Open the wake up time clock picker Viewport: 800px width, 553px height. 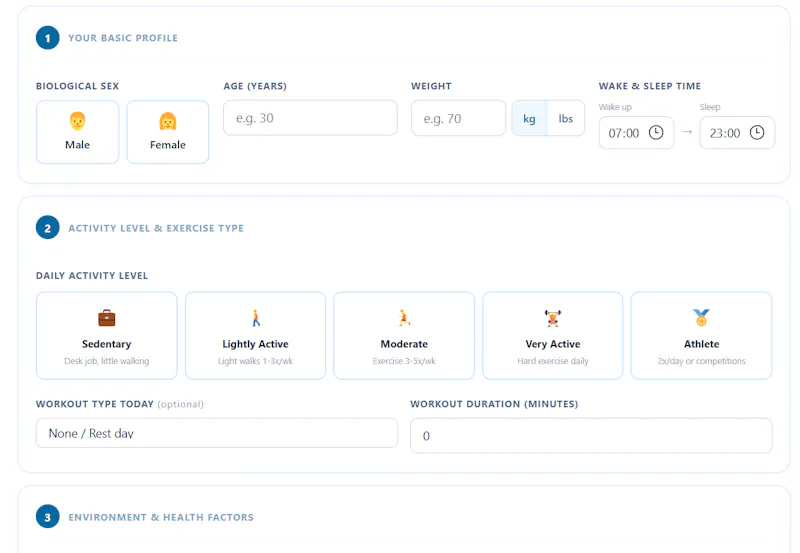[x=656, y=133]
